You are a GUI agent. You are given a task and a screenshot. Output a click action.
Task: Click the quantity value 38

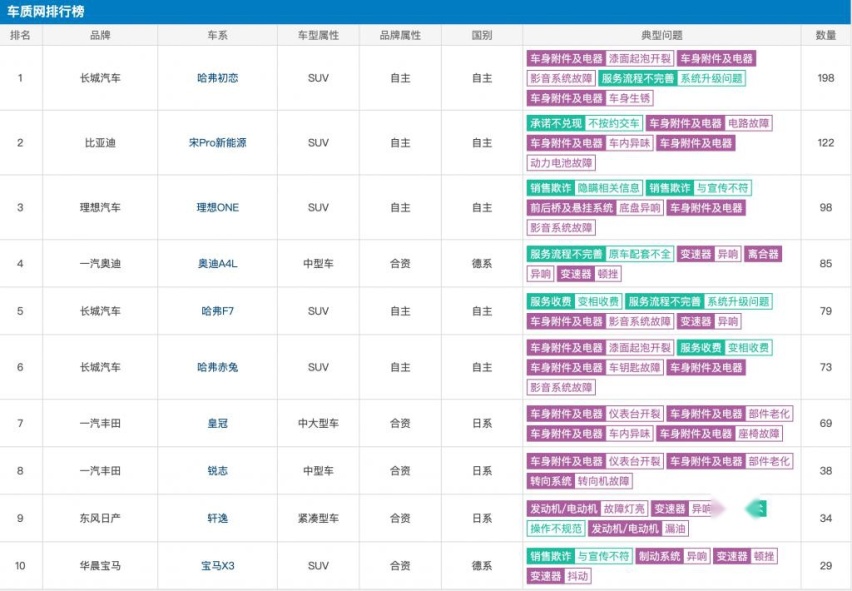[825, 470]
